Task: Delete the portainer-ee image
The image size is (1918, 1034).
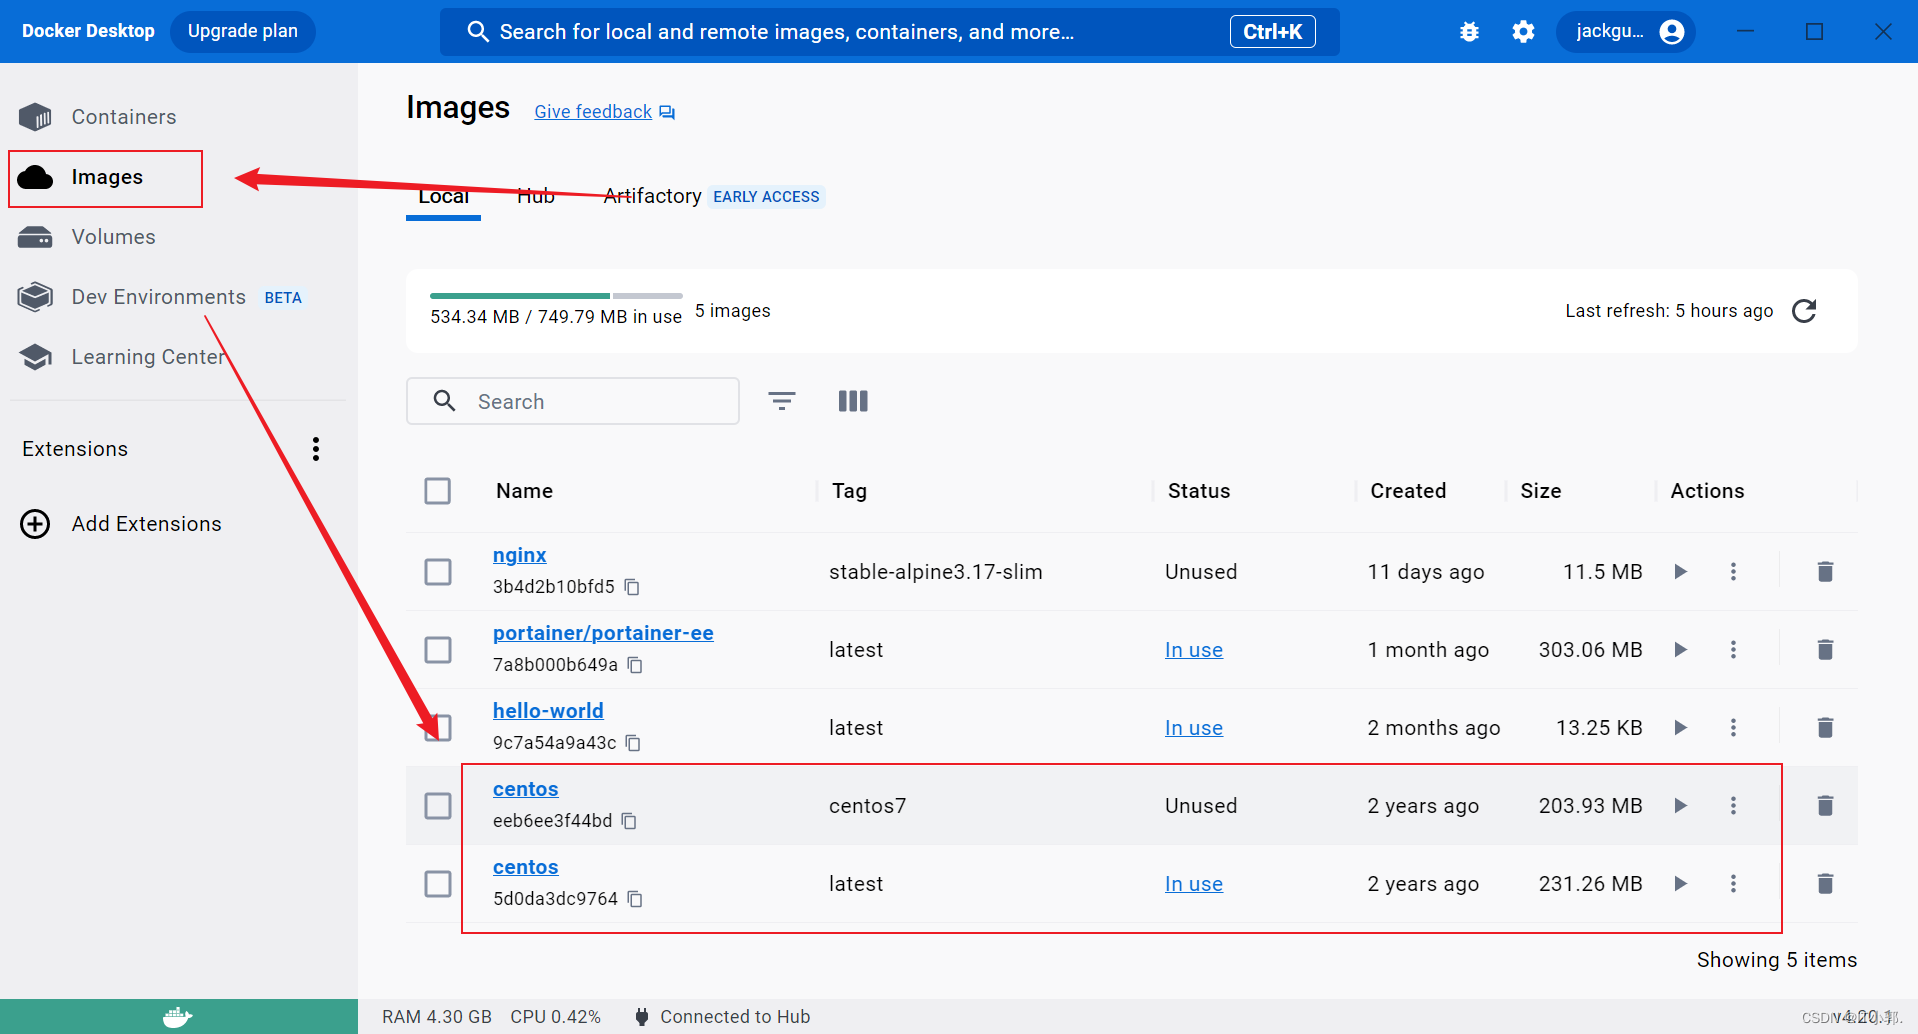Action: 1825,650
